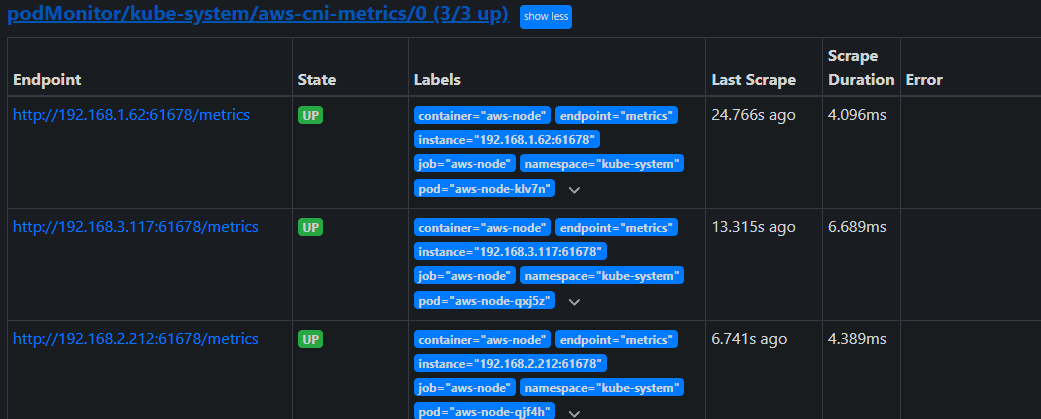This screenshot has height=419, width=1041.
Task: Click the podMonitor aws-cni-metrics heading link
Action: 258,15
